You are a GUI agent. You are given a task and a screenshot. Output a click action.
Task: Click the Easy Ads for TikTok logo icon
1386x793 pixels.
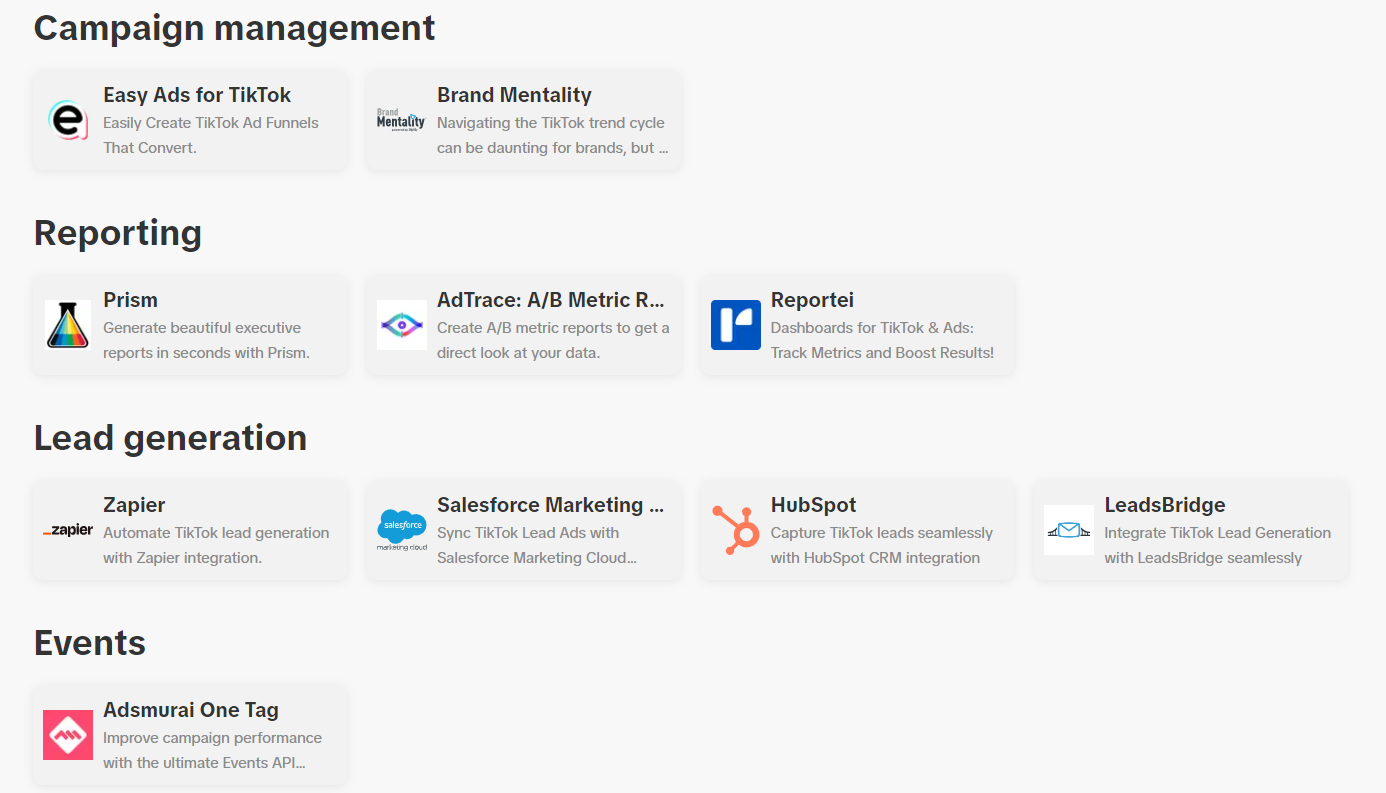point(68,120)
